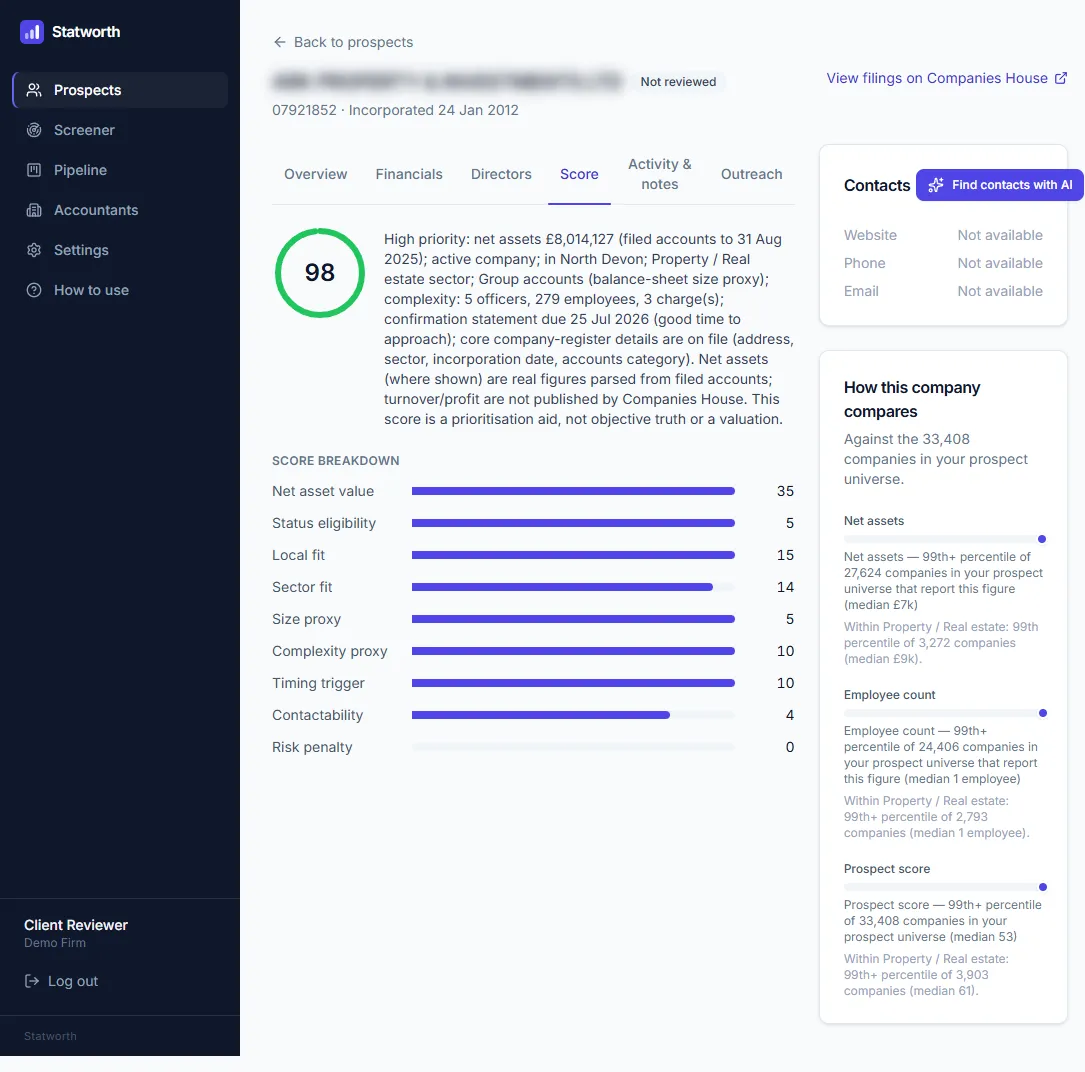Click the Timing trigger label
The height and width of the screenshot is (1072, 1085).
318,683
